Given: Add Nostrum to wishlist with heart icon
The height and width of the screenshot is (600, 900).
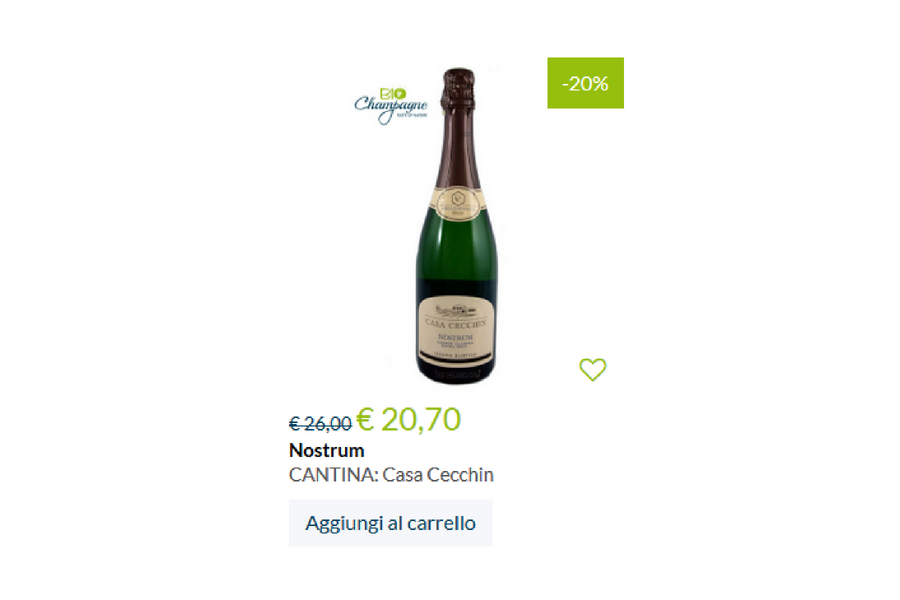Looking at the screenshot, I should pos(592,369).
